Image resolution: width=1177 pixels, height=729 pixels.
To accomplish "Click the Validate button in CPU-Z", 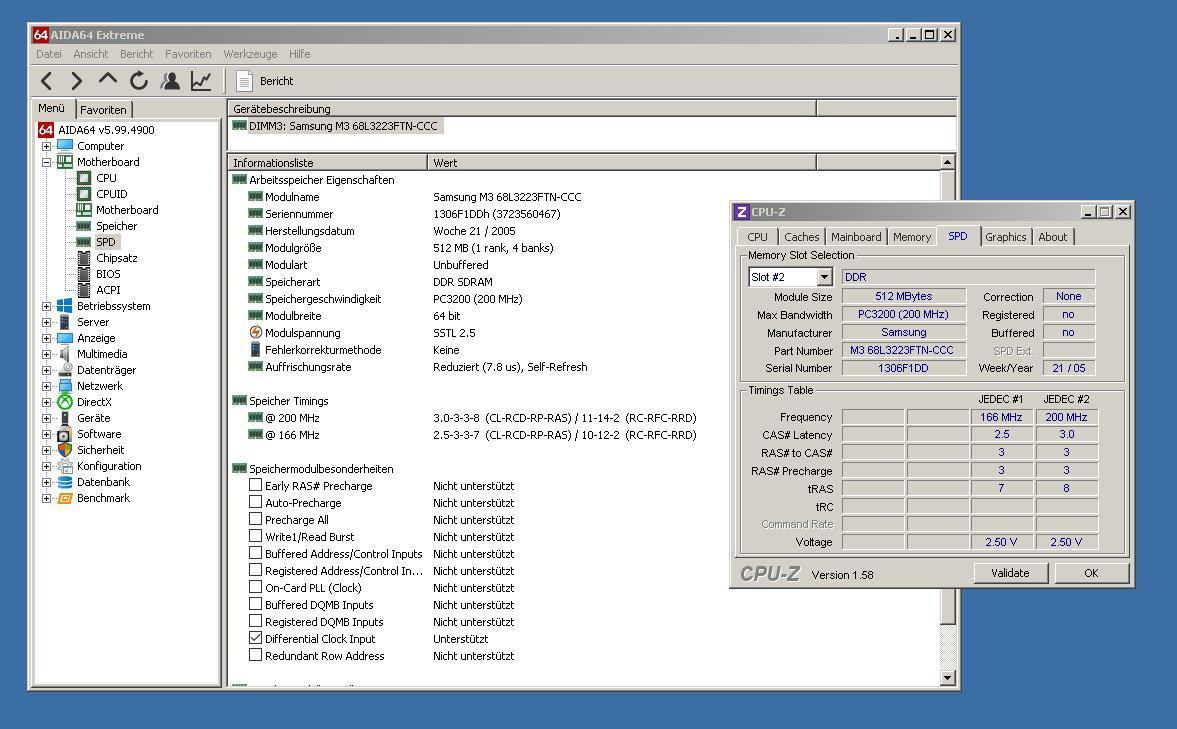I will click(1010, 573).
